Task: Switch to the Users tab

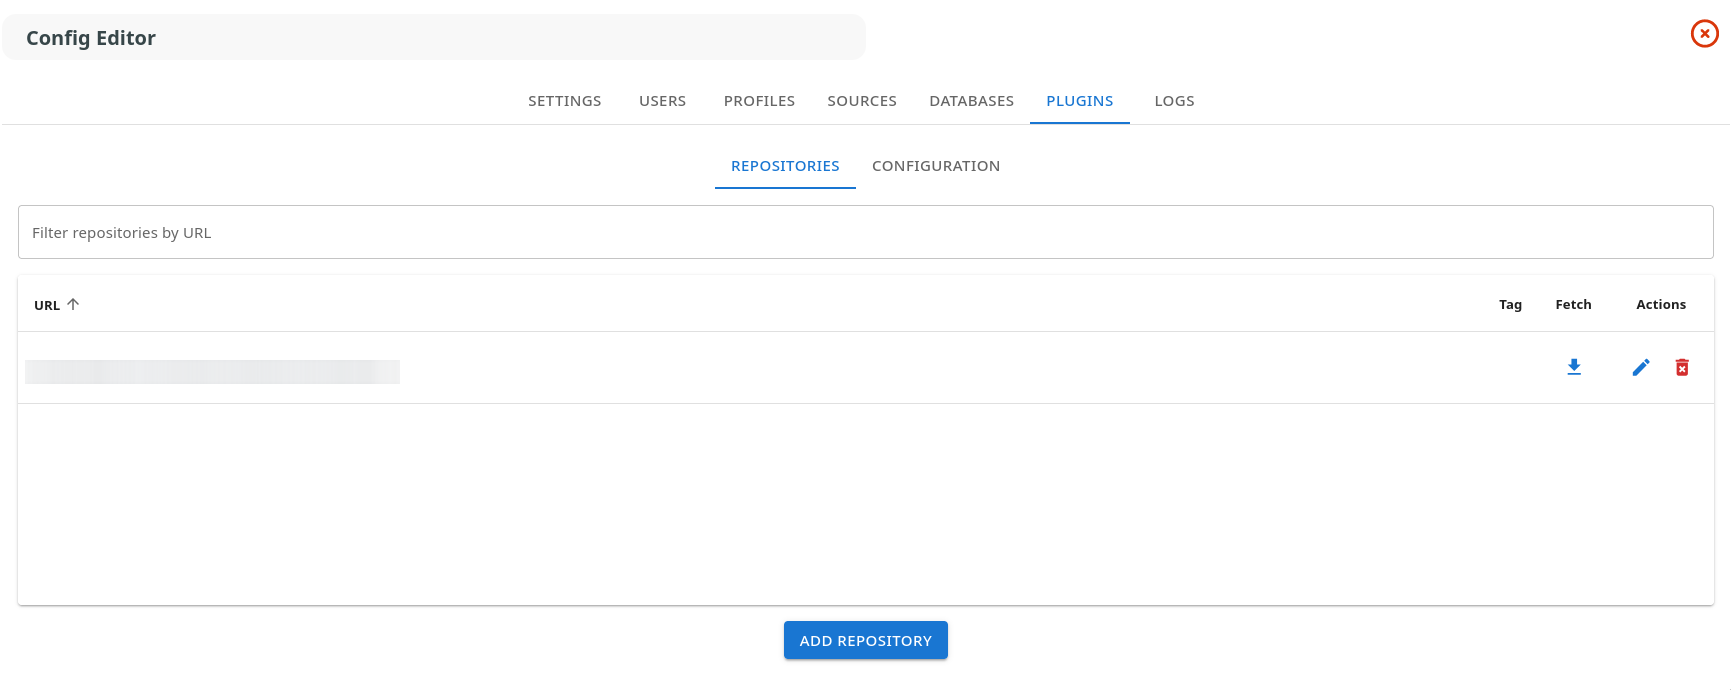Action: click(663, 101)
